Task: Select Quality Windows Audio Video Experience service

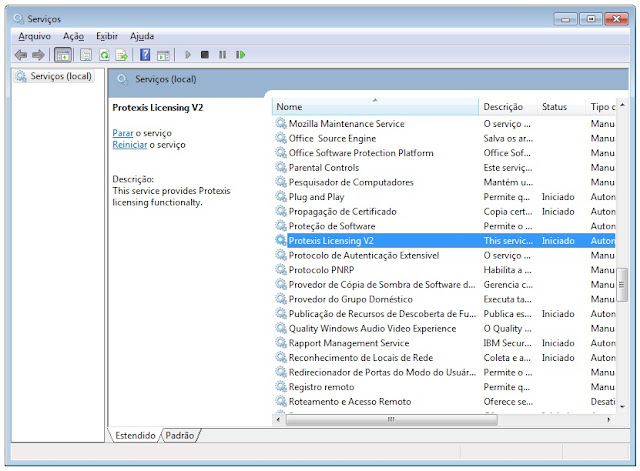Action: click(x=444, y=328)
